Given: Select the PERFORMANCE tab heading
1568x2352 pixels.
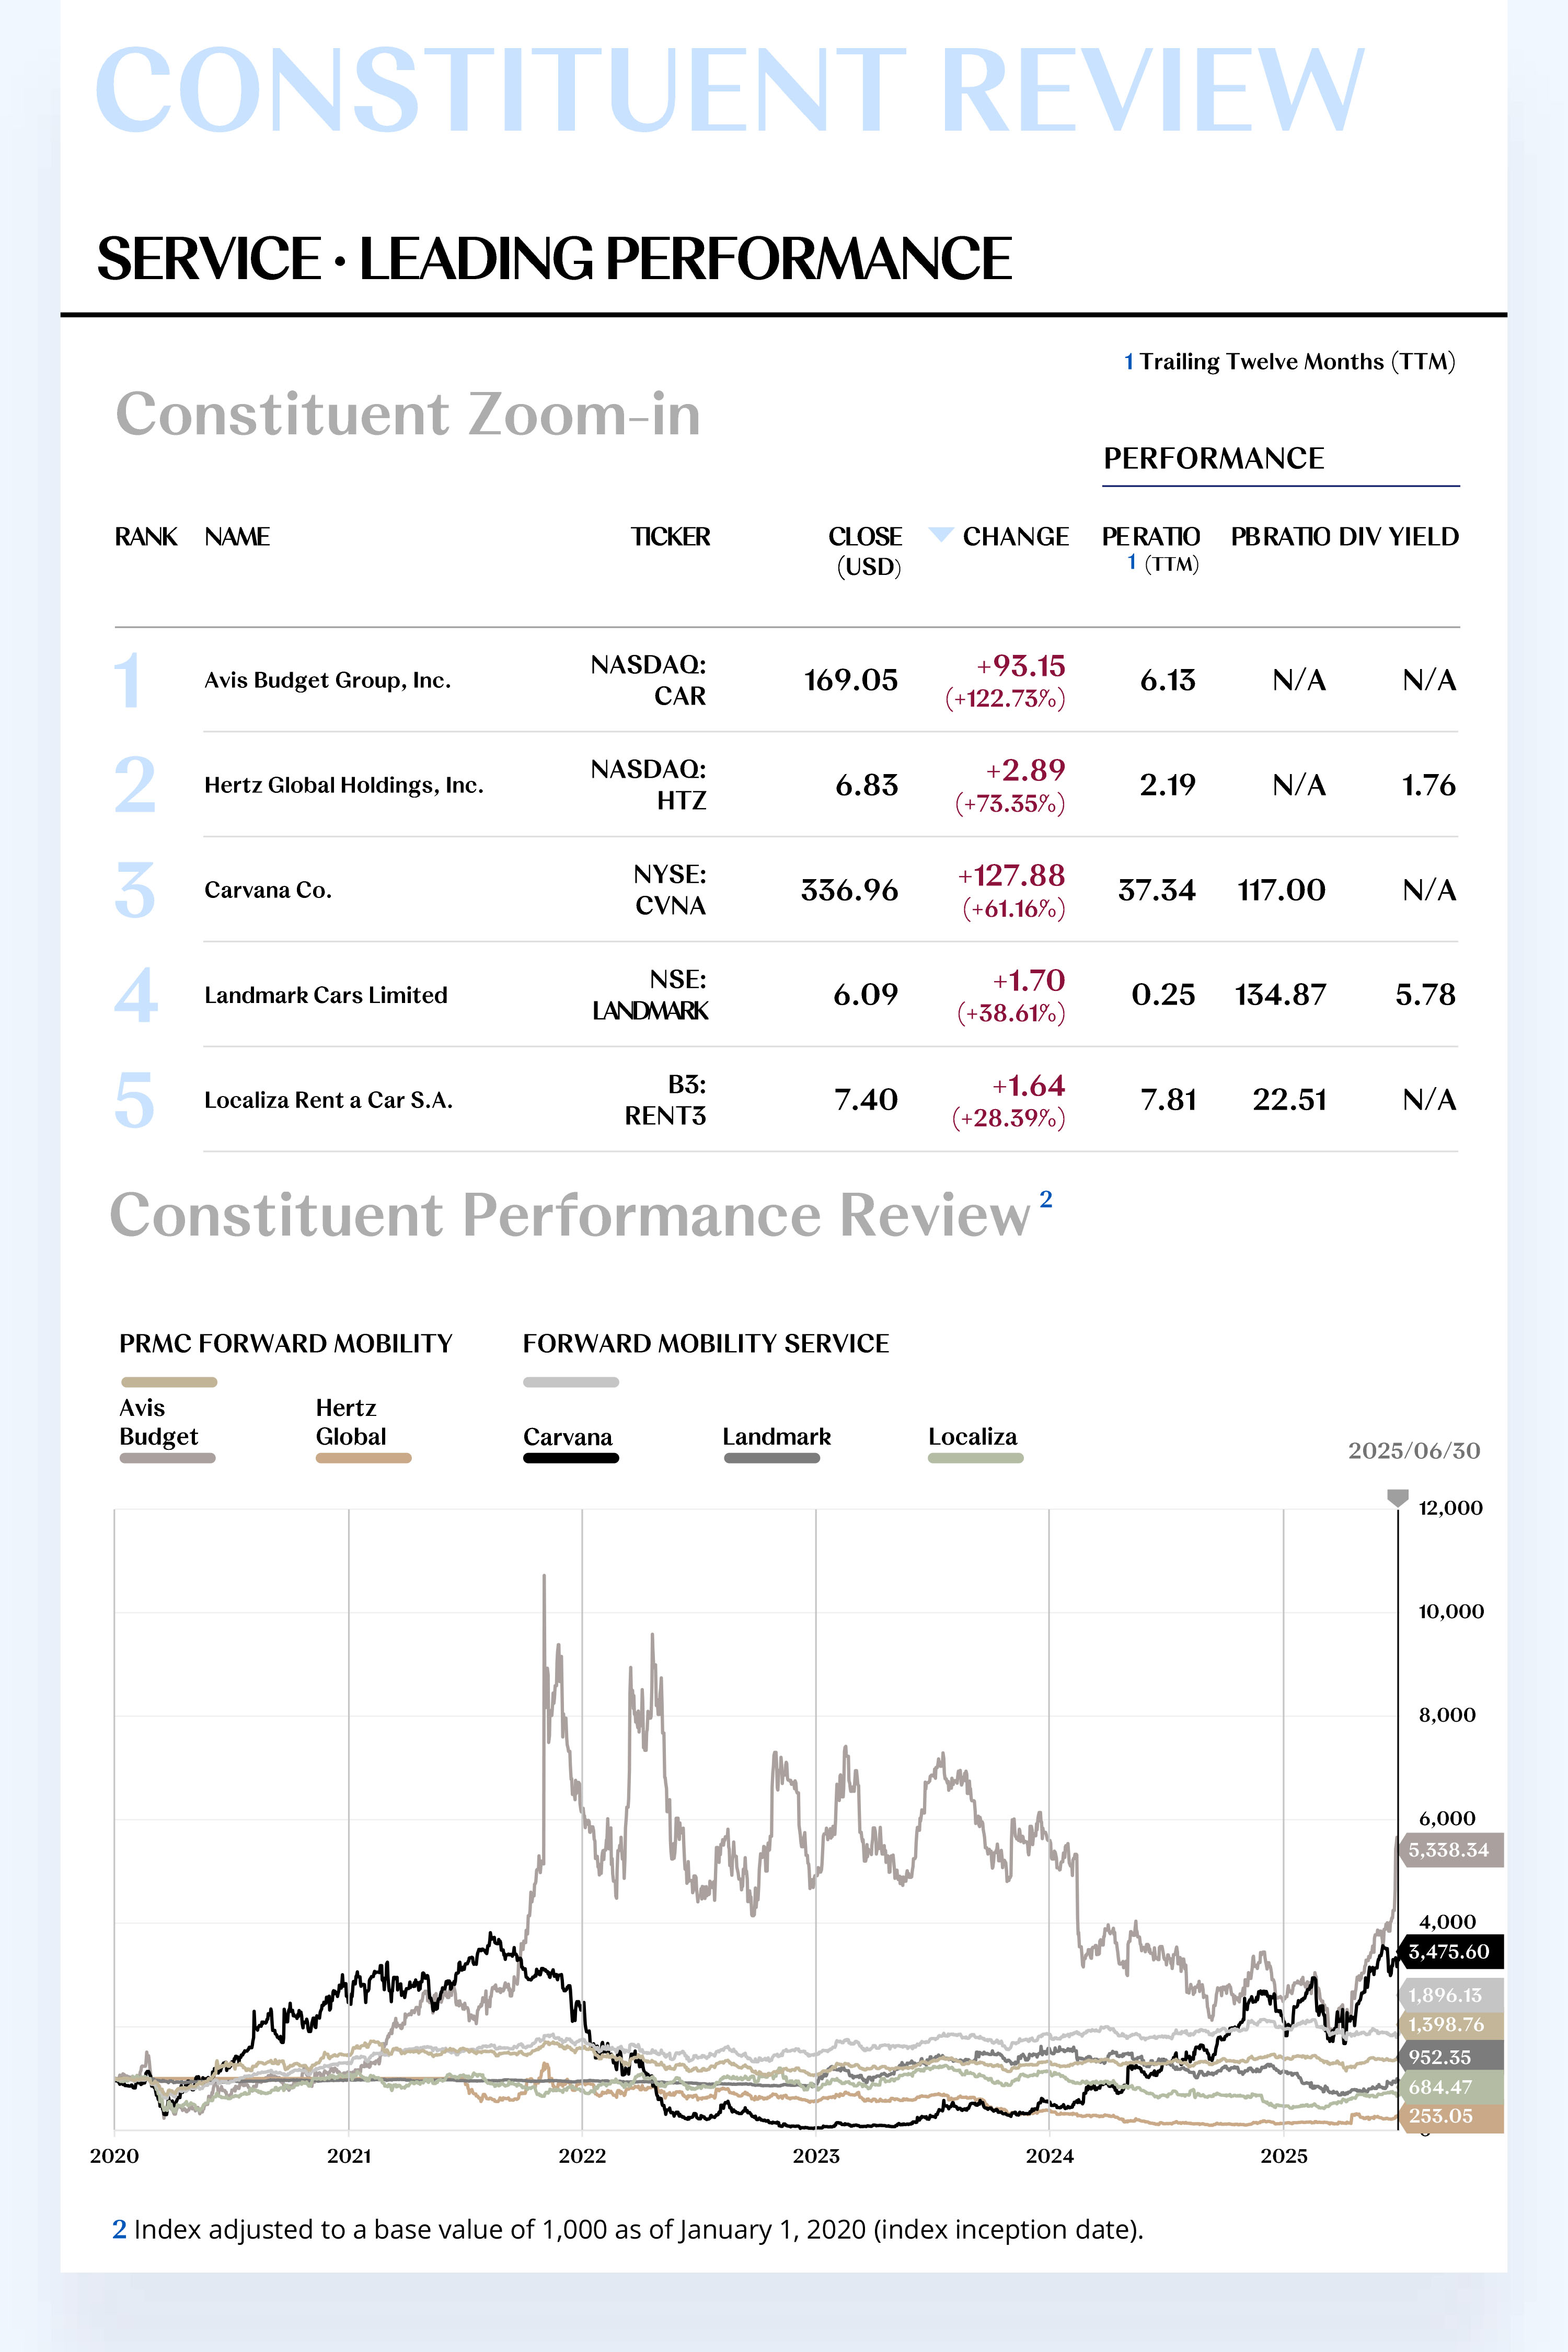Looking at the screenshot, I should coord(1213,458).
